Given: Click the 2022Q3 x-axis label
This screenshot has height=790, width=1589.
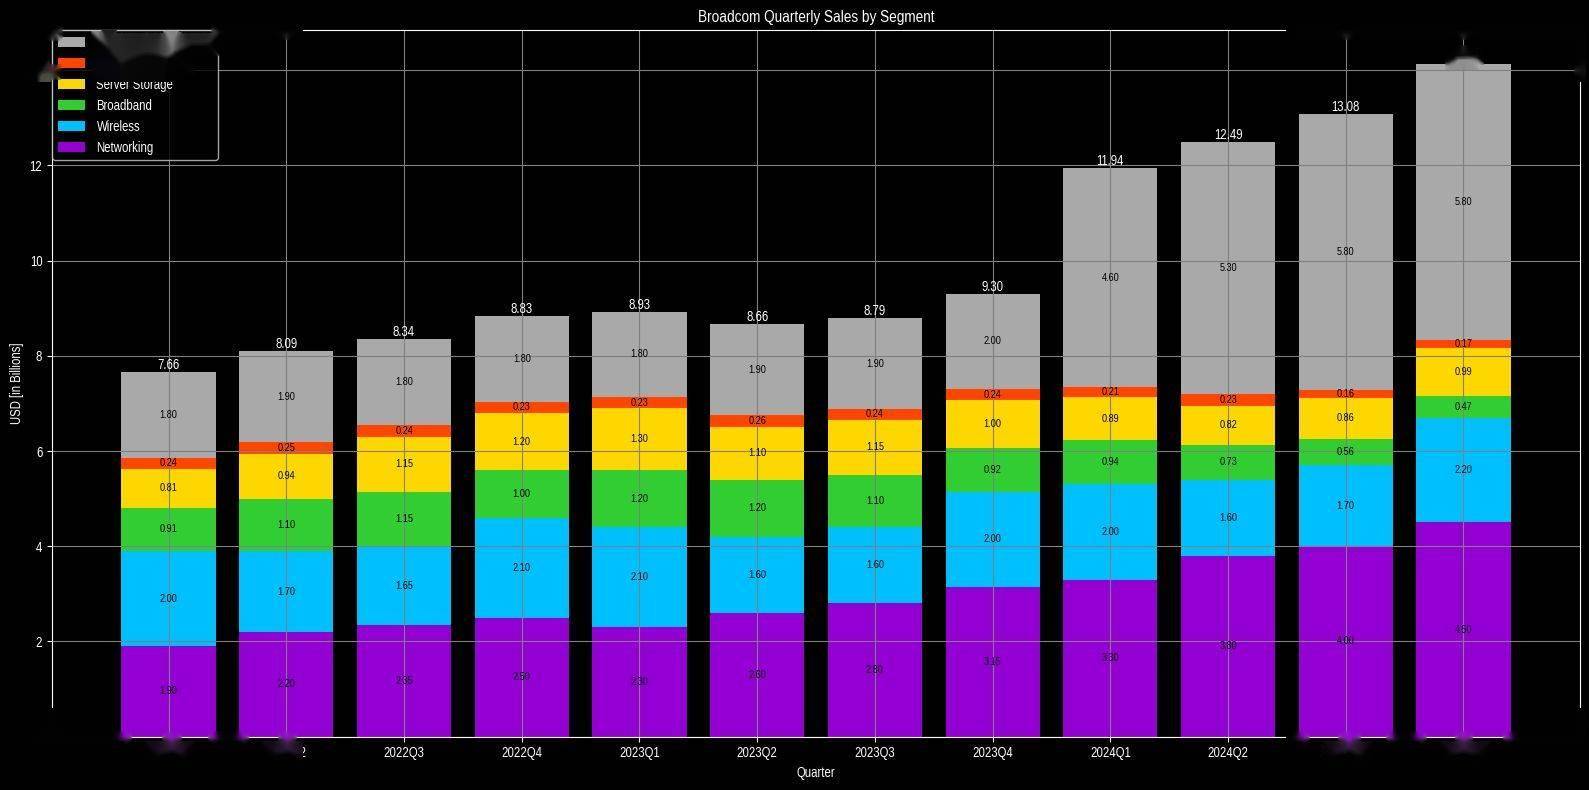Looking at the screenshot, I should [404, 752].
